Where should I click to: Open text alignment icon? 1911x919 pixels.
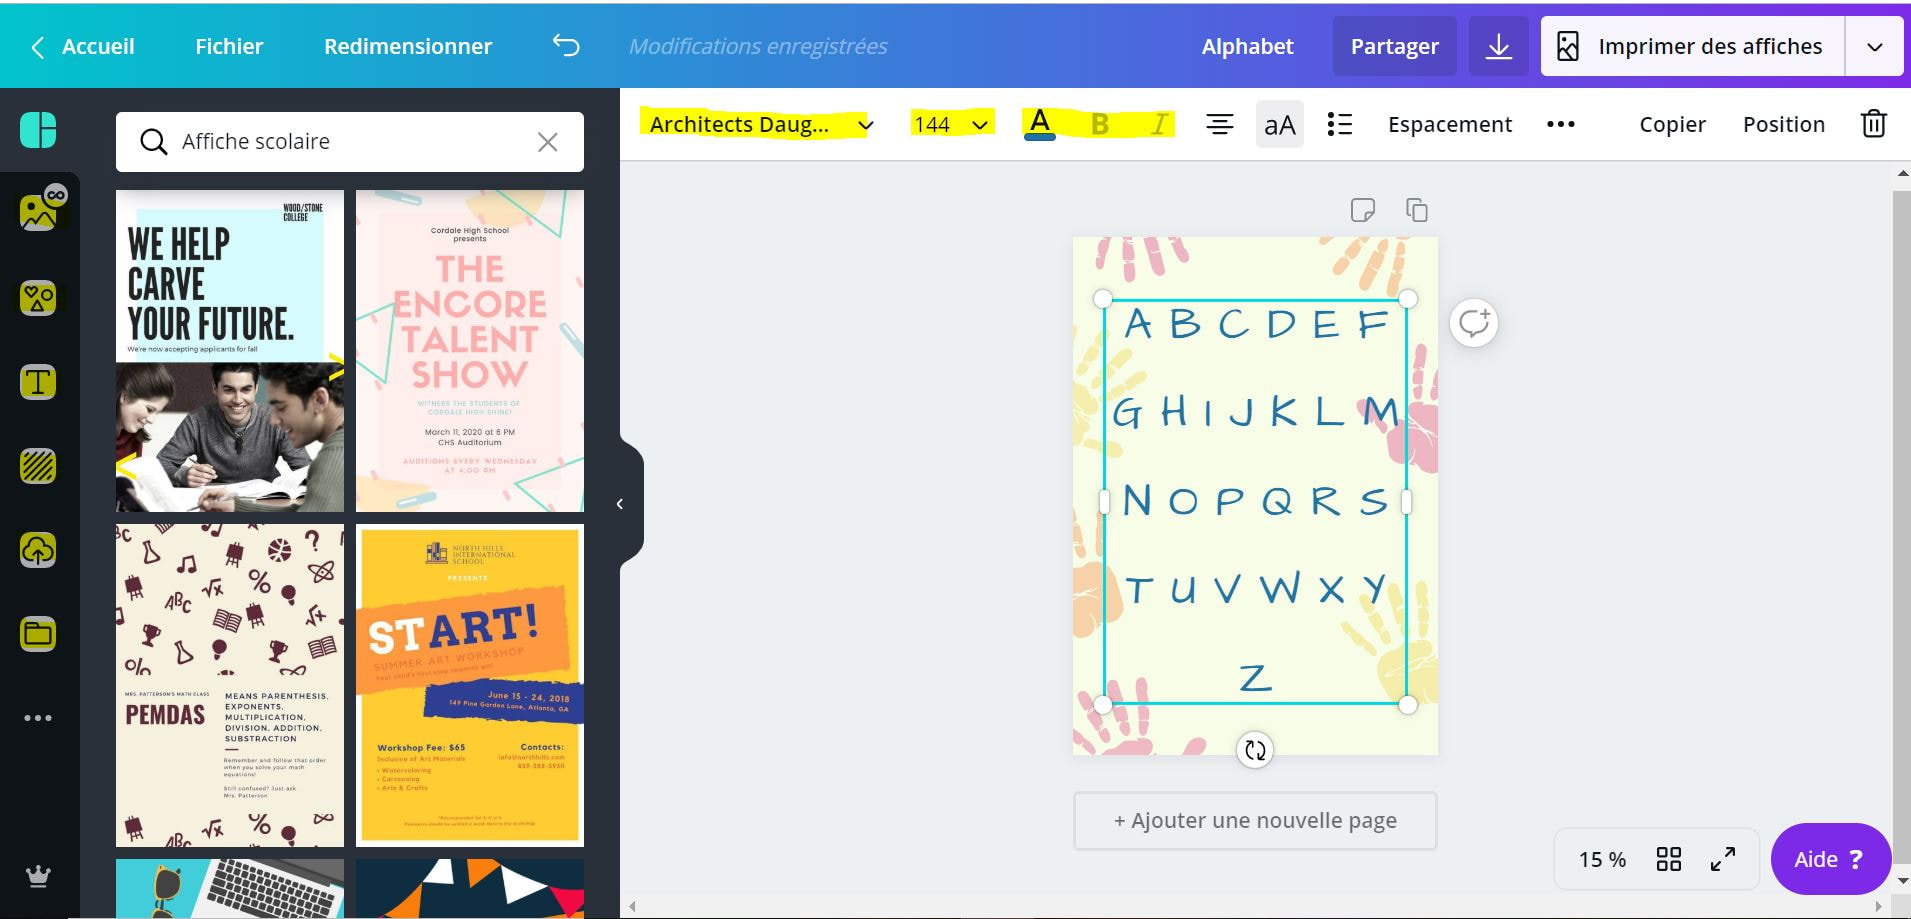pos(1219,124)
